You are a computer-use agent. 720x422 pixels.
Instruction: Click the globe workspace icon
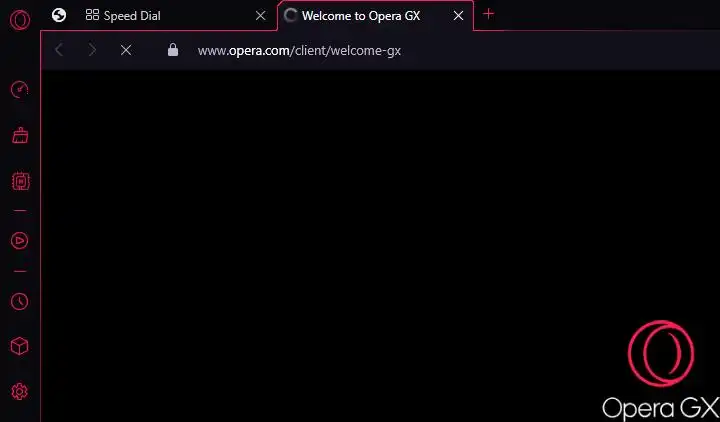pos(59,15)
